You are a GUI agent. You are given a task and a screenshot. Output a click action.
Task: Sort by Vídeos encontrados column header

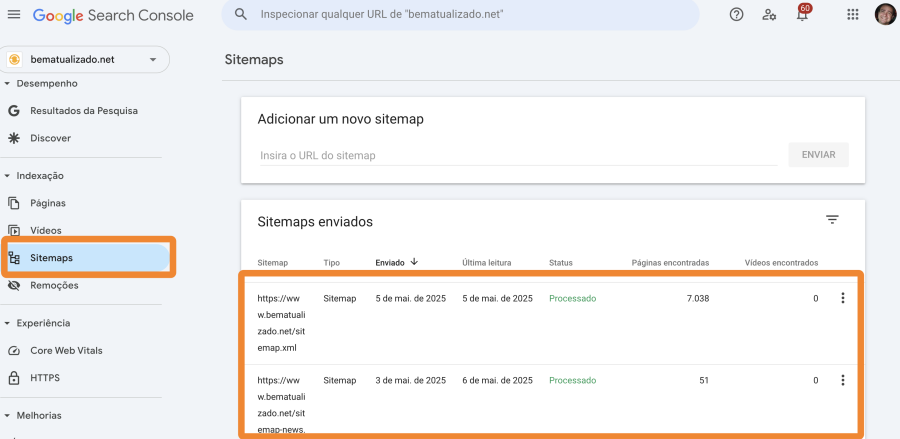(781, 263)
